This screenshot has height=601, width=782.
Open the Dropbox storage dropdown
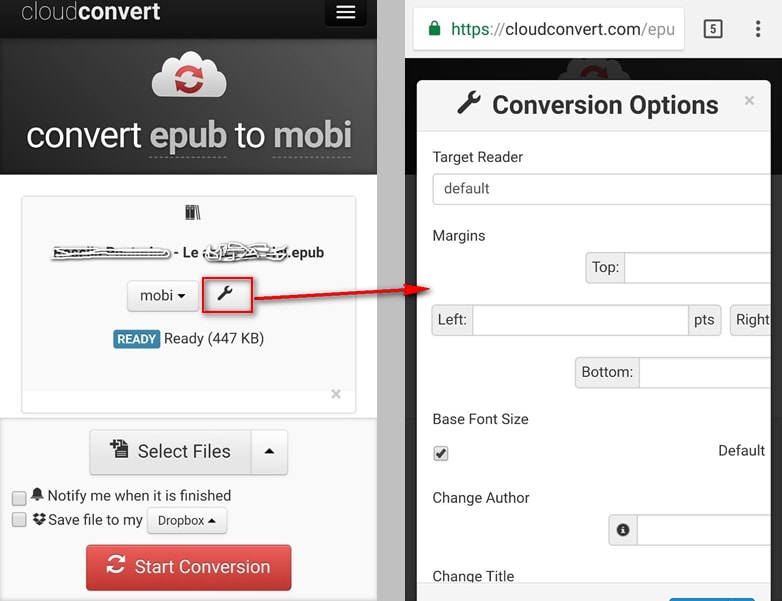[x=187, y=521]
